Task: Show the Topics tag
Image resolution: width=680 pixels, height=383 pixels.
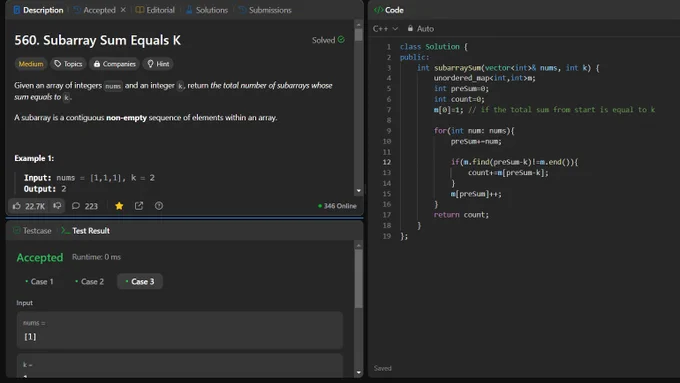Action: pyautogui.click(x=68, y=64)
